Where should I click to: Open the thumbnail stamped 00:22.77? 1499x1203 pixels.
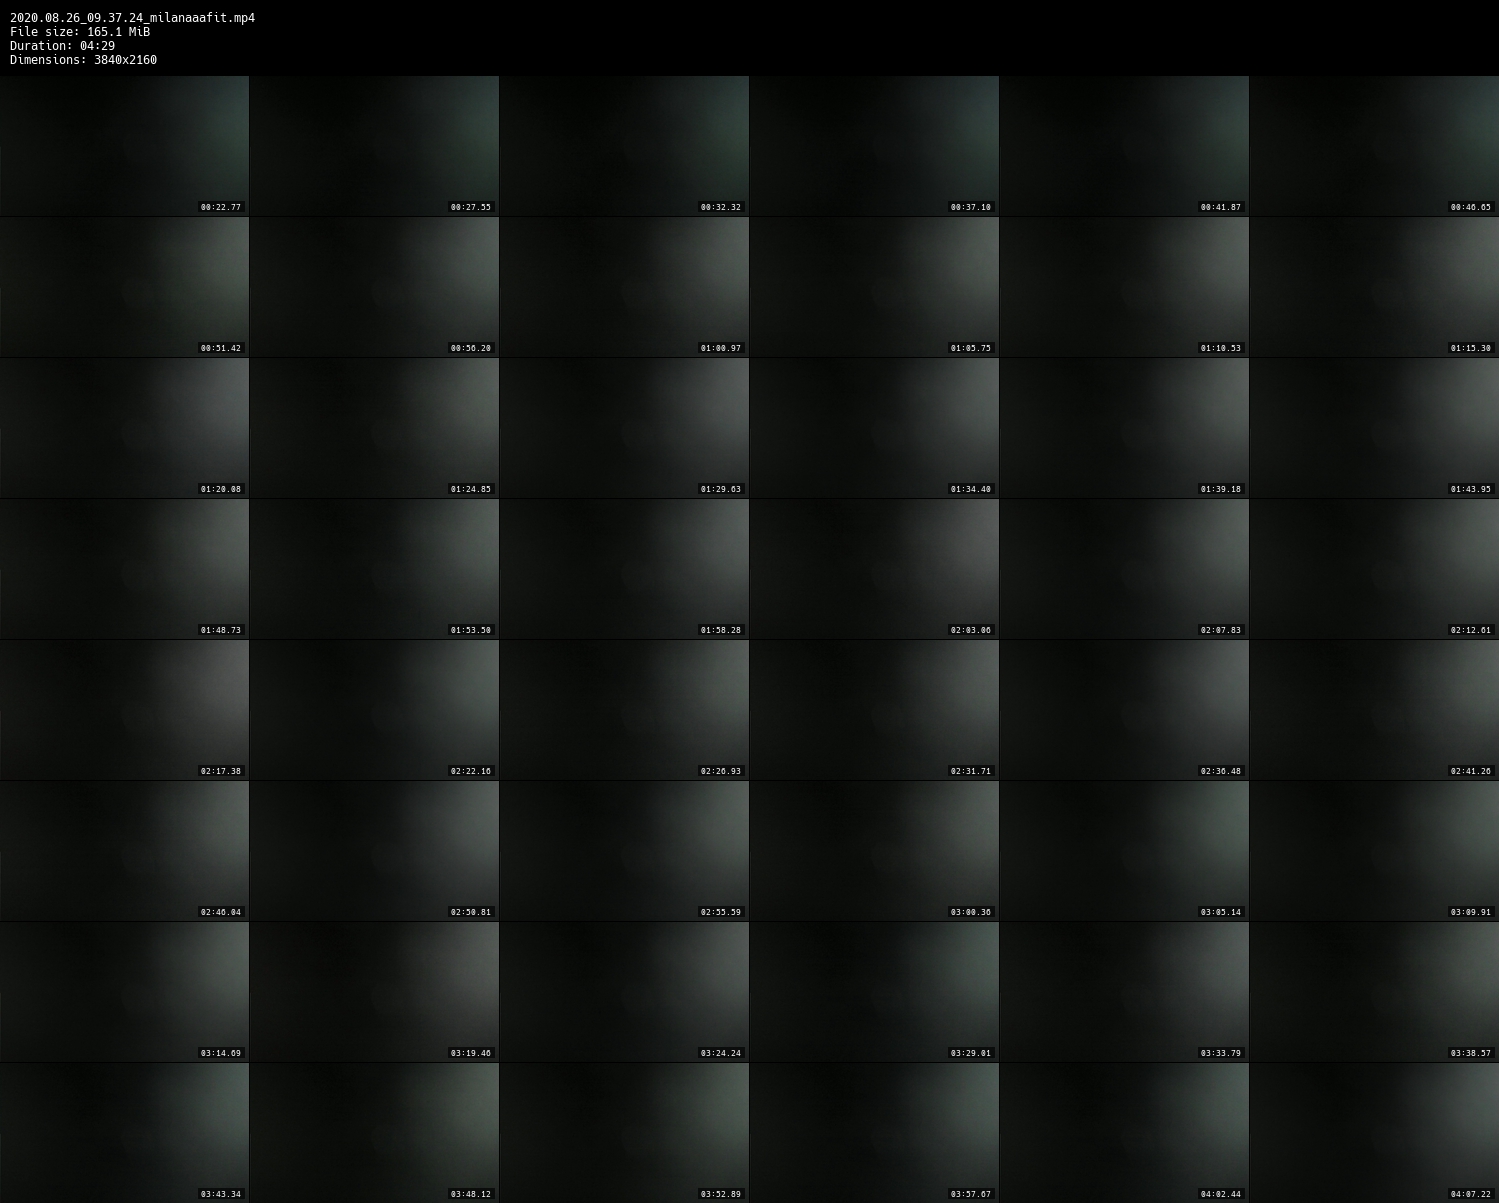(124, 146)
